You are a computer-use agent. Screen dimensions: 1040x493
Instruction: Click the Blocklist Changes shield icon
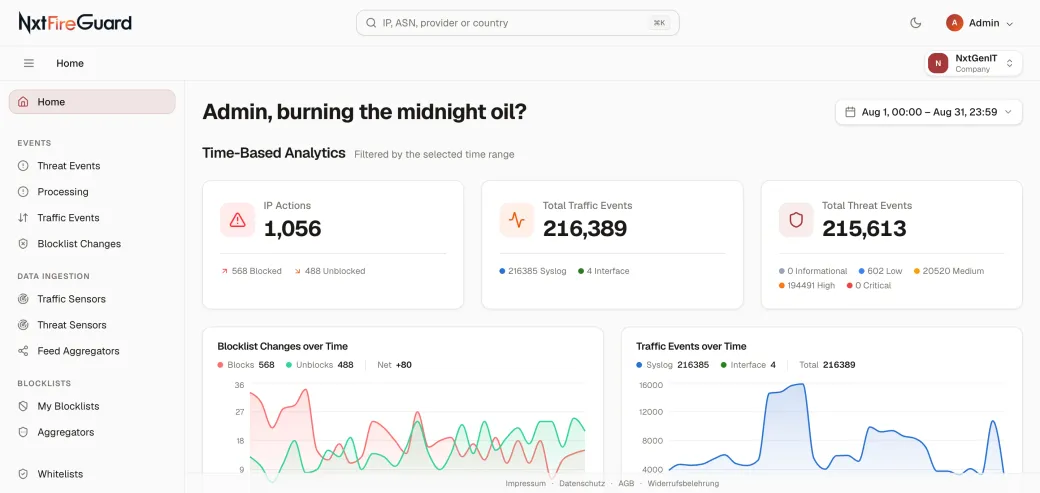tap(23, 244)
